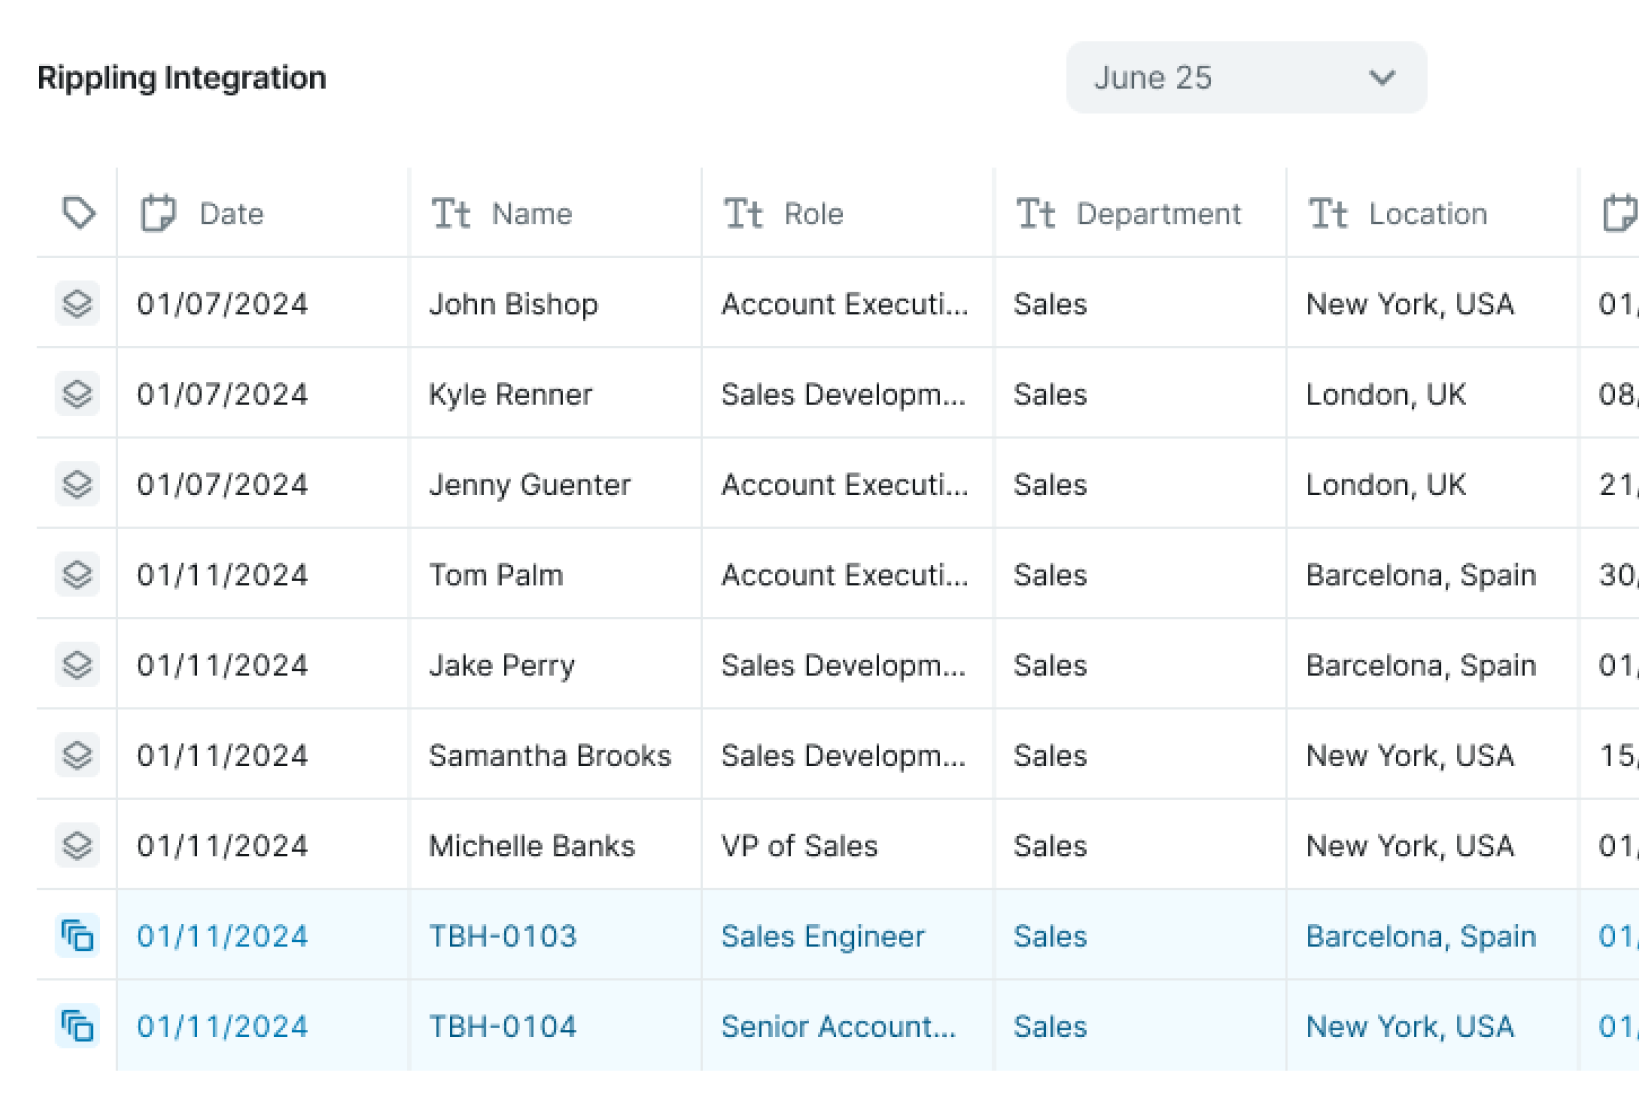Click the calendar icon in Date header
This screenshot has height=1109, width=1639.
click(158, 213)
